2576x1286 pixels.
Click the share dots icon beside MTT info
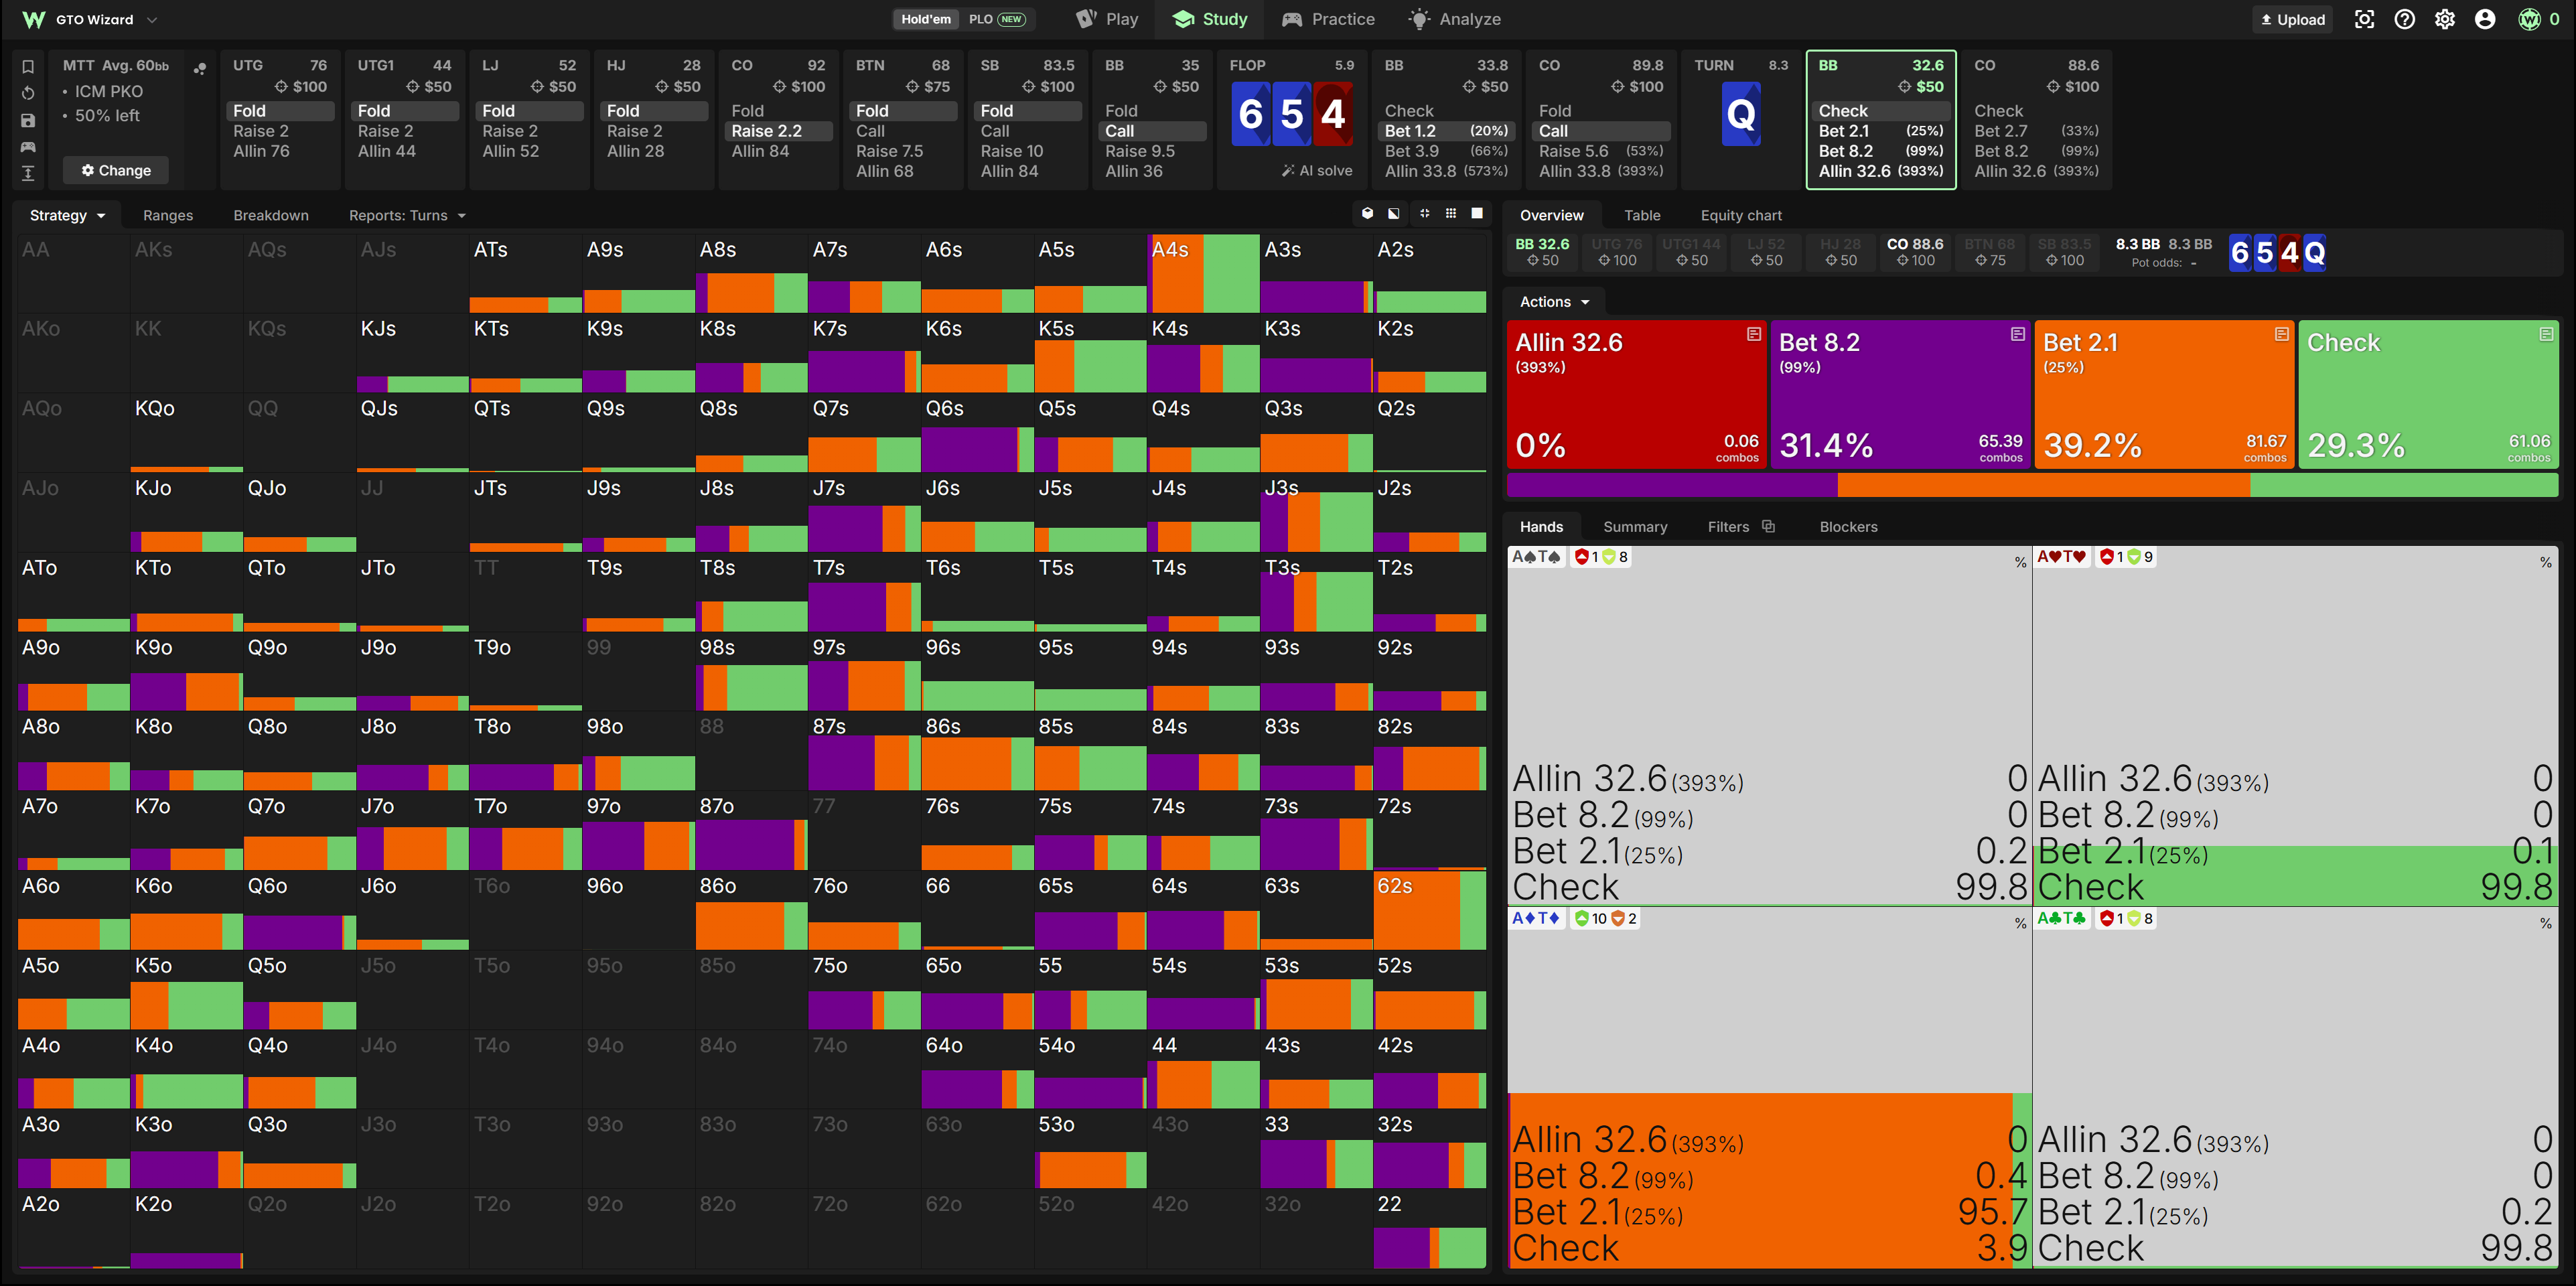(200, 68)
